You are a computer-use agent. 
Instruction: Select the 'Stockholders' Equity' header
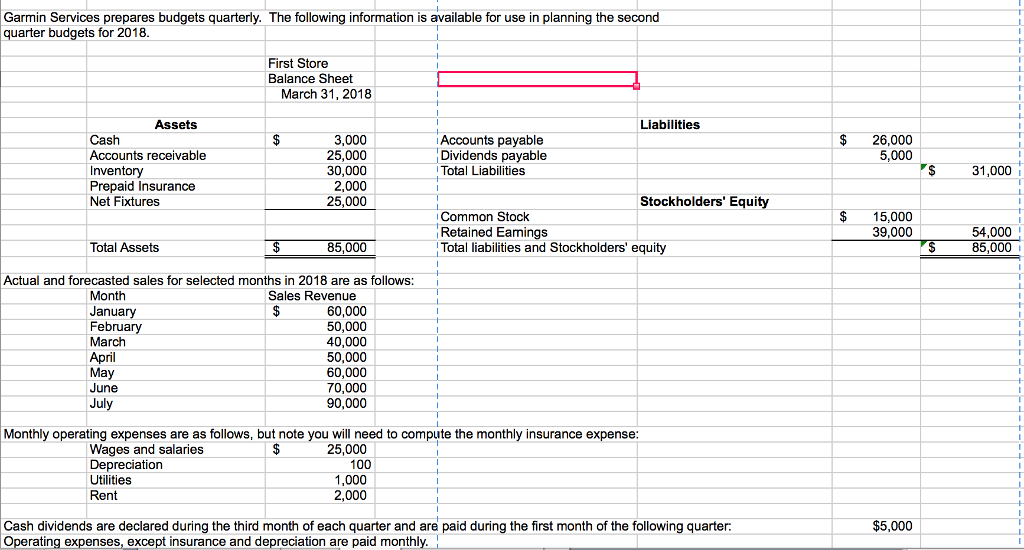tap(704, 201)
